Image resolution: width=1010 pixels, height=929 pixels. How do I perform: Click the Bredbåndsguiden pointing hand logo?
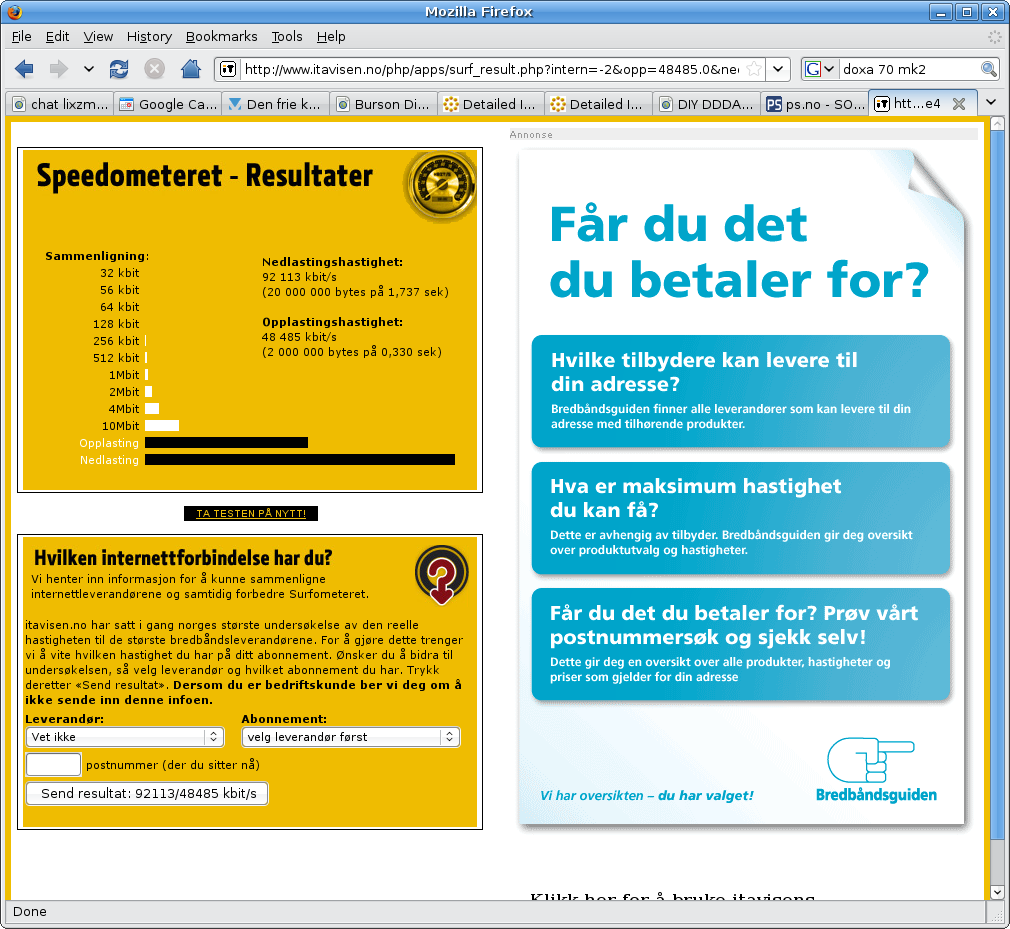[875, 770]
